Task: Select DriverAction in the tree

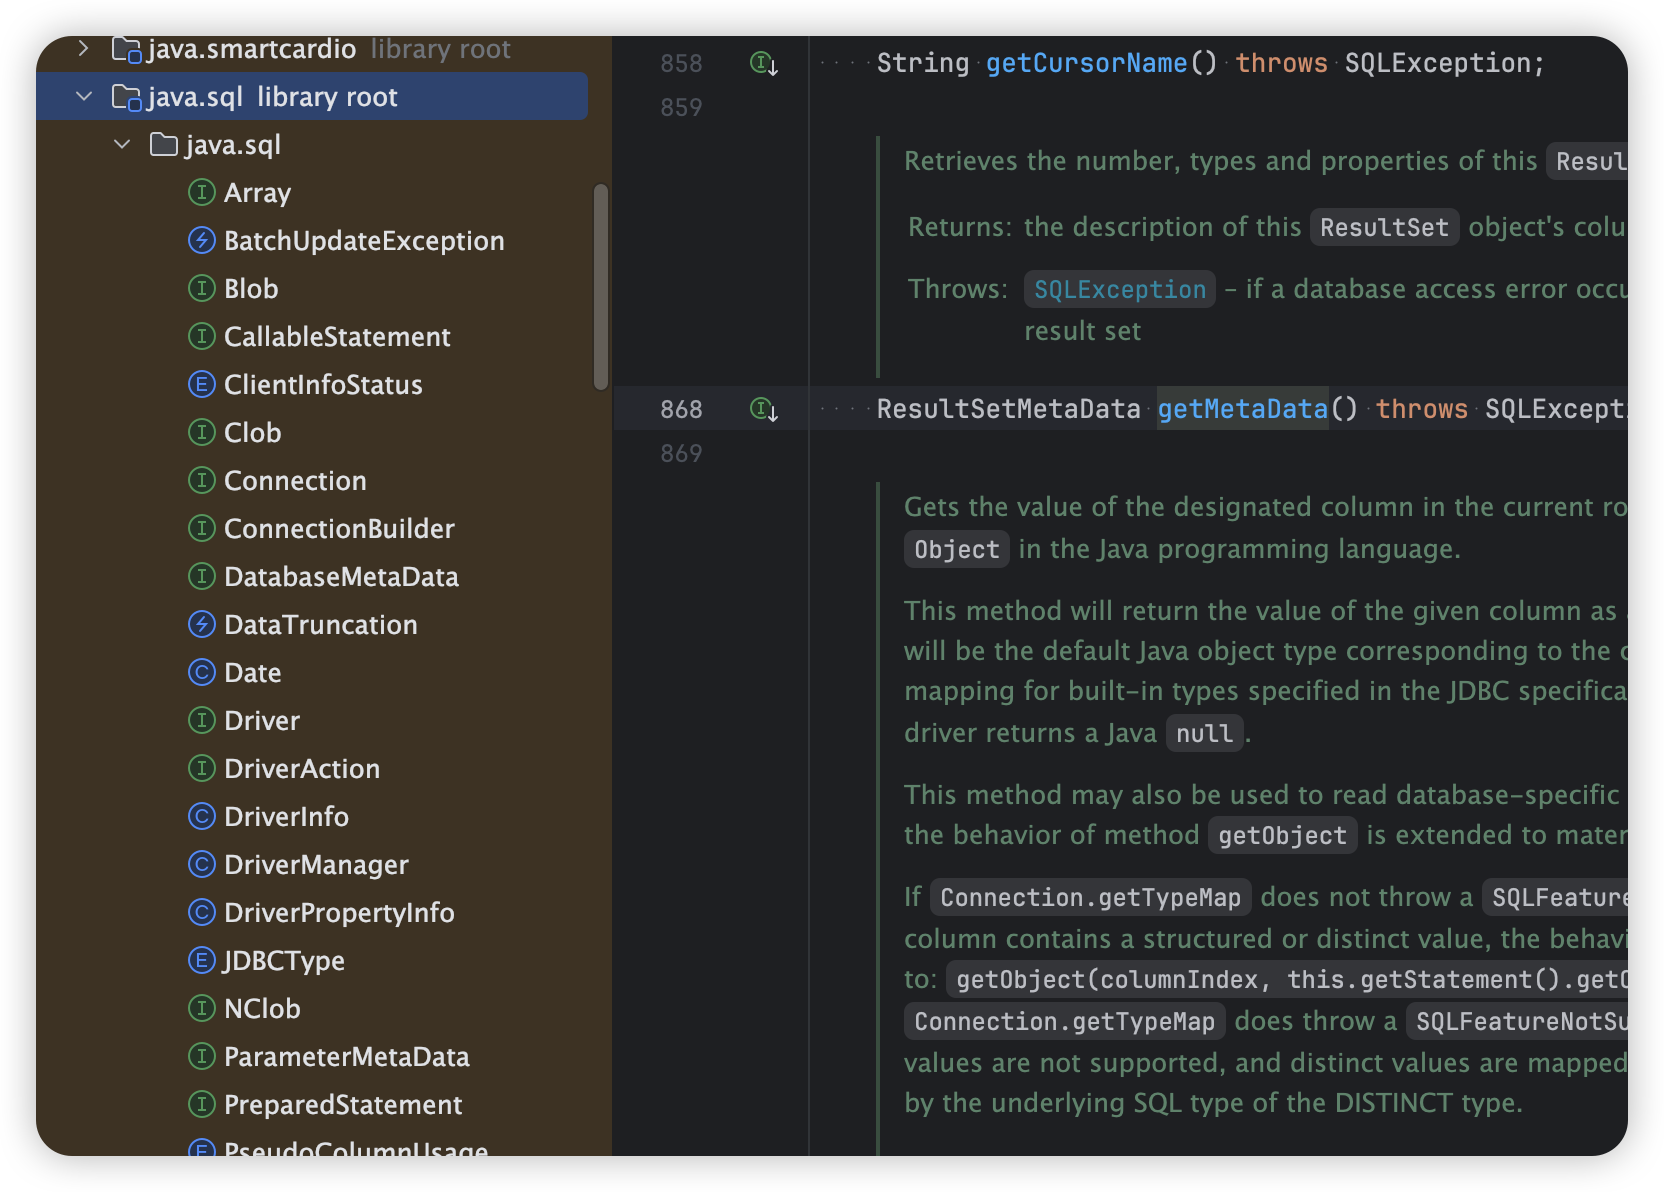Action: coord(302,769)
